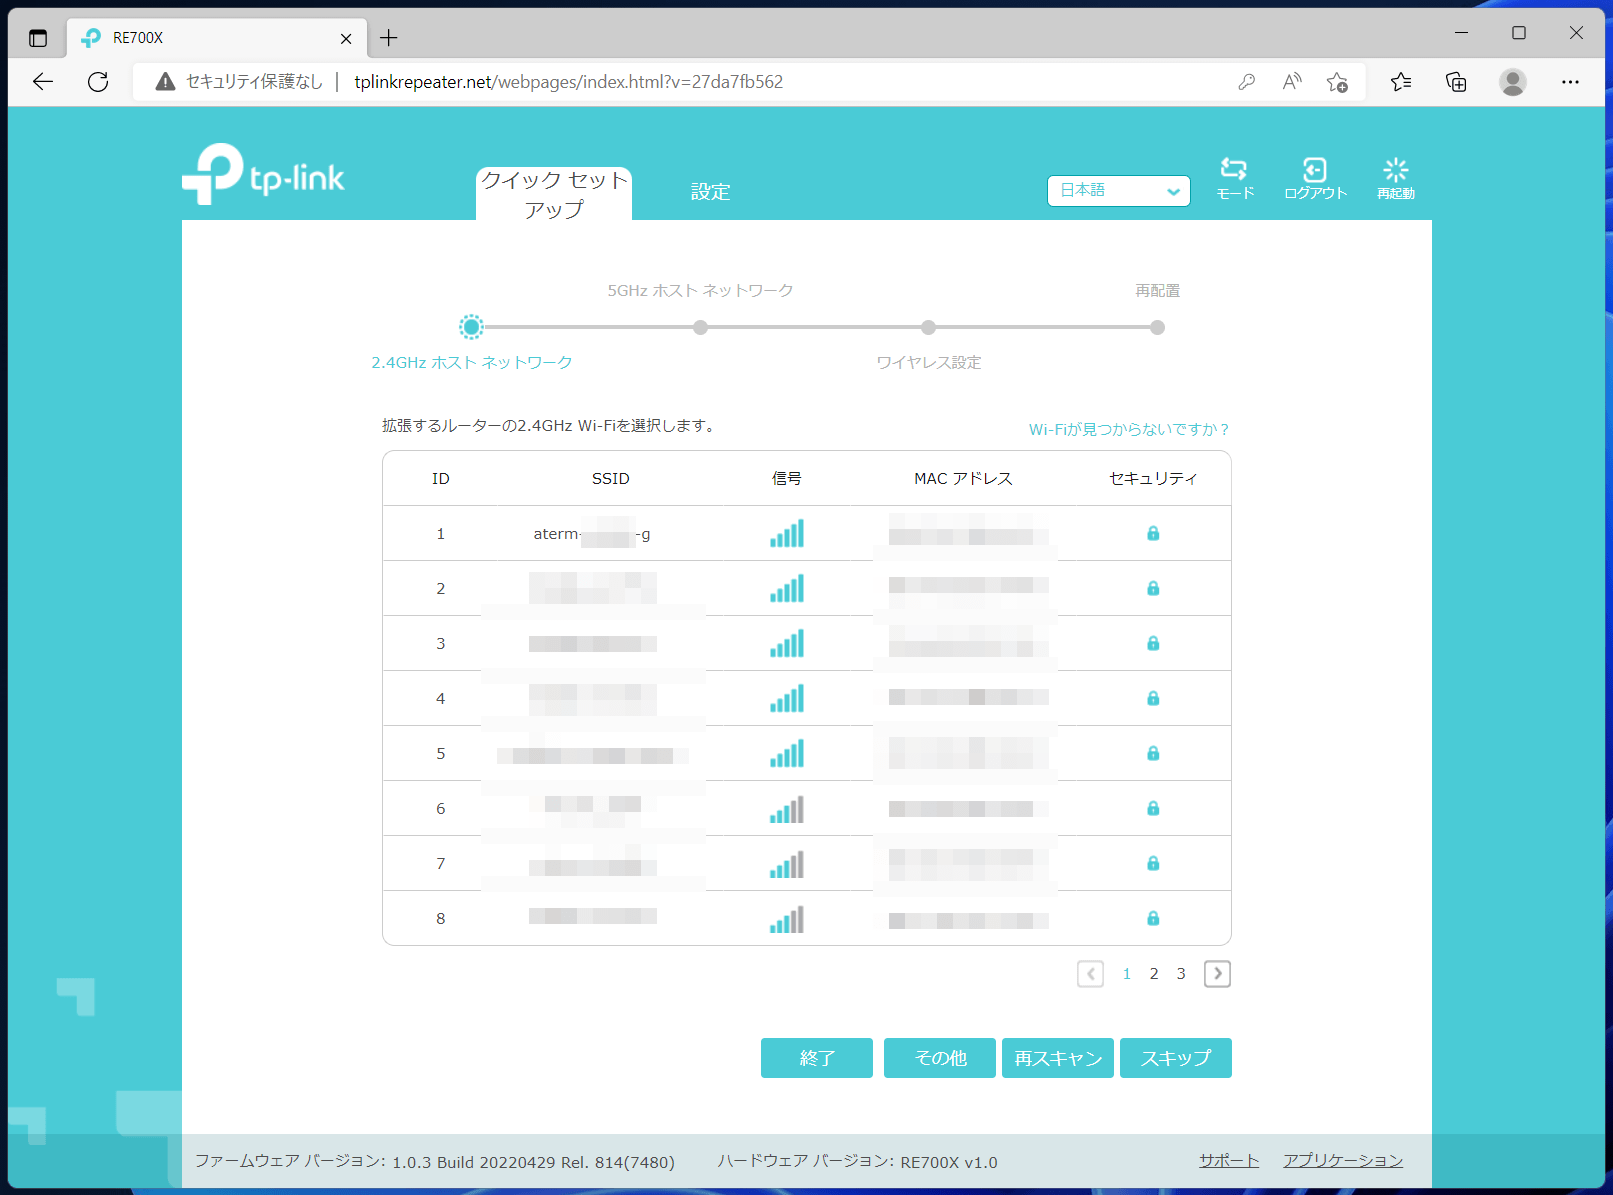Image resolution: width=1613 pixels, height=1195 pixels.
Task: Open the browser password key icon
Action: click(x=1246, y=82)
